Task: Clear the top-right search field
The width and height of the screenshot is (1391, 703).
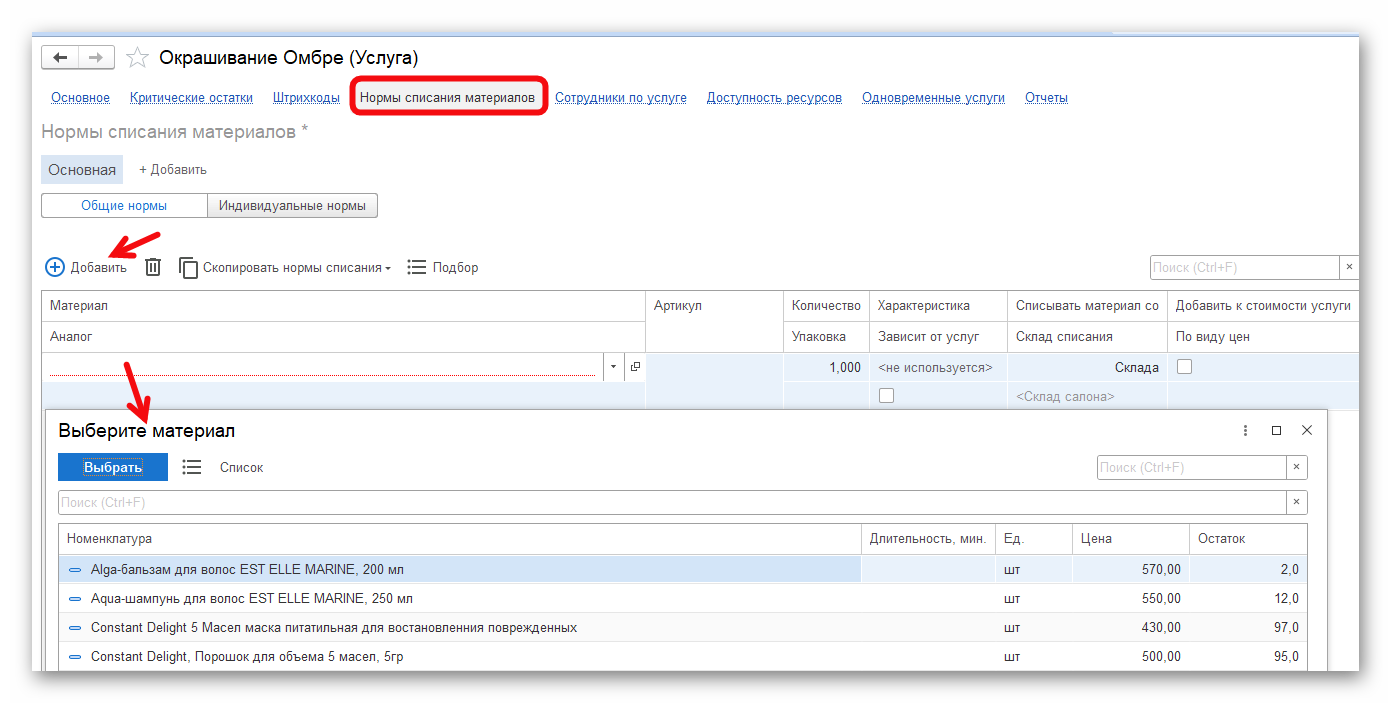Action: point(1349,267)
